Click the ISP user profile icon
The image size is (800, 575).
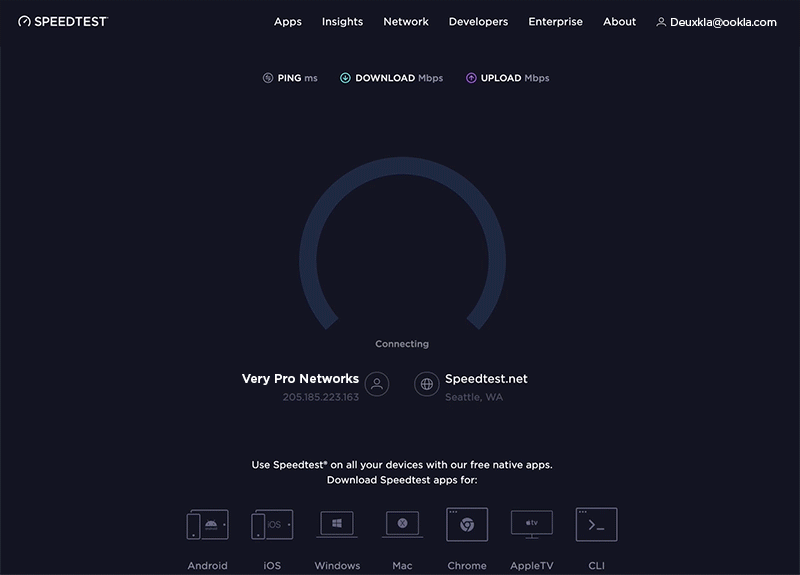pyautogui.click(x=377, y=384)
